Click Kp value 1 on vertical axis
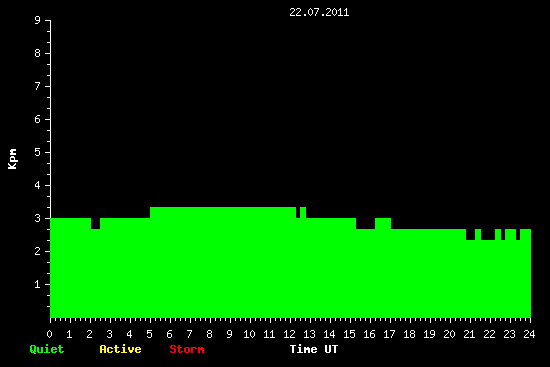The image size is (550, 367). coord(38,284)
